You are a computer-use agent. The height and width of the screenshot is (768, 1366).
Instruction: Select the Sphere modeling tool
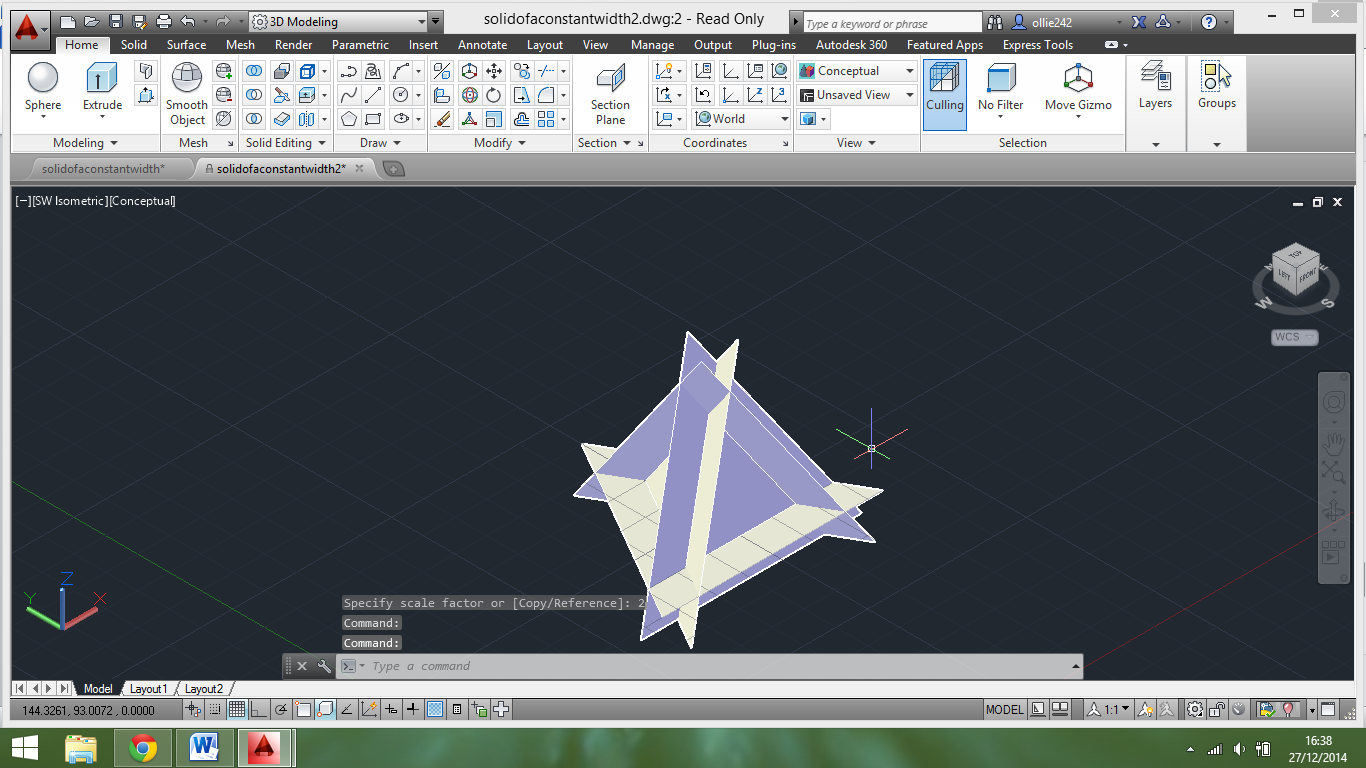click(43, 87)
